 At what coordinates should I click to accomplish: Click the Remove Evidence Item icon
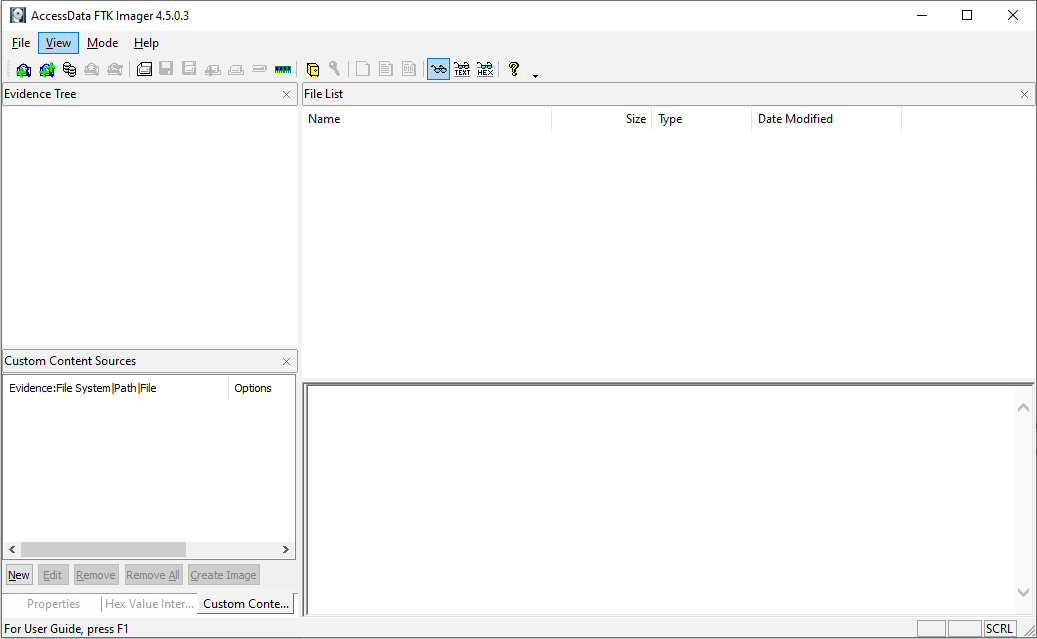92,69
